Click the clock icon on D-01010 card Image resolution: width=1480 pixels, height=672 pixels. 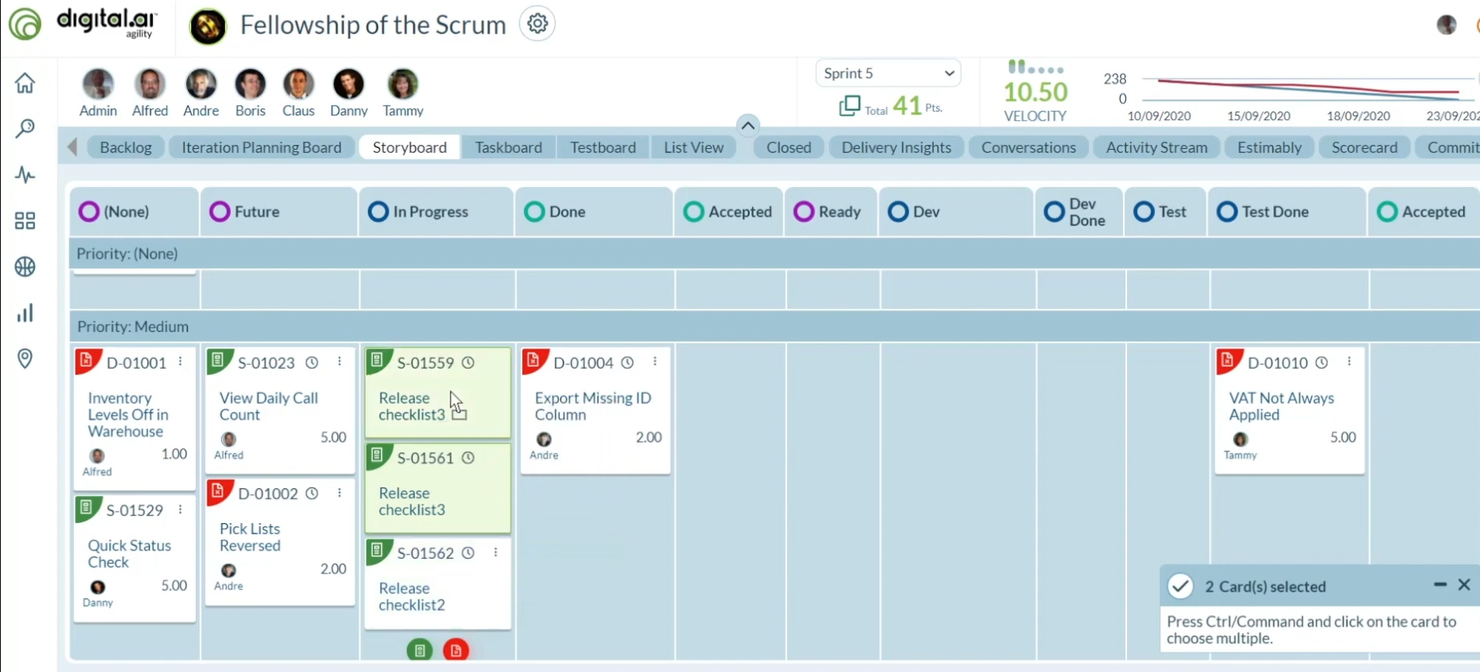[x=1321, y=363]
